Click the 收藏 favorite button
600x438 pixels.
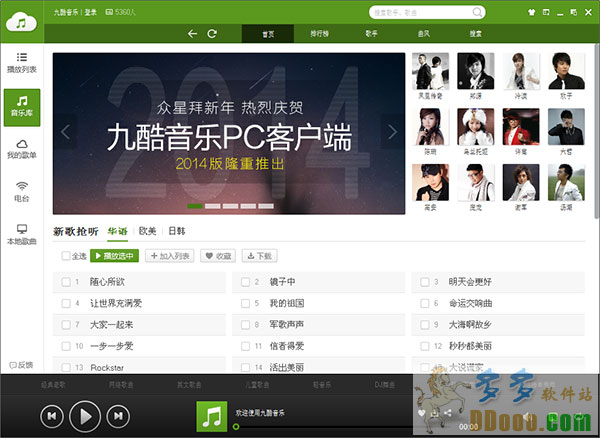[218, 256]
